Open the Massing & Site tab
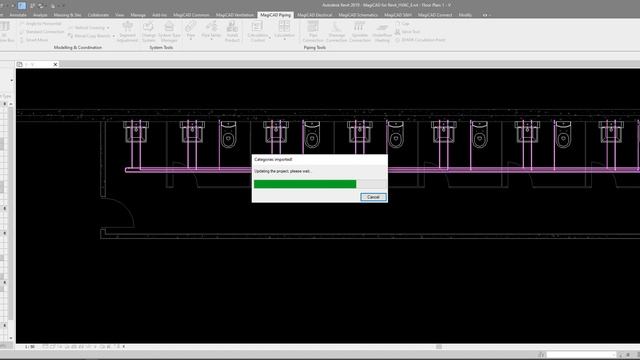This screenshot has height=360, width=640. 67,15
